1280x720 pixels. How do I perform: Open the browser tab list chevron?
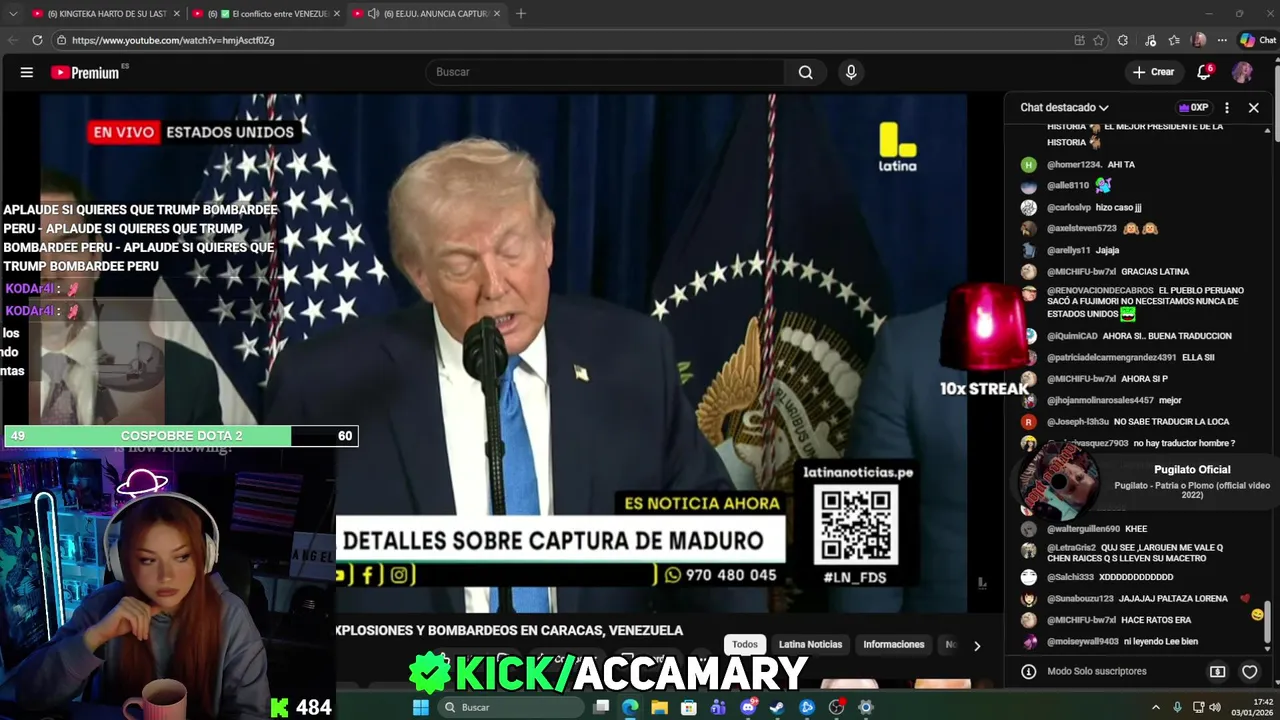pyautogui.click(x=13, y=14)
